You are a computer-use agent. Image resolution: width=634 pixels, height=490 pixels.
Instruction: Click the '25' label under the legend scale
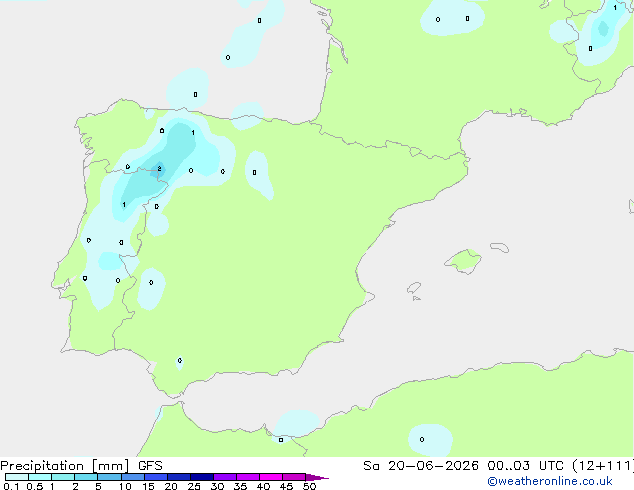pos(194,486)
